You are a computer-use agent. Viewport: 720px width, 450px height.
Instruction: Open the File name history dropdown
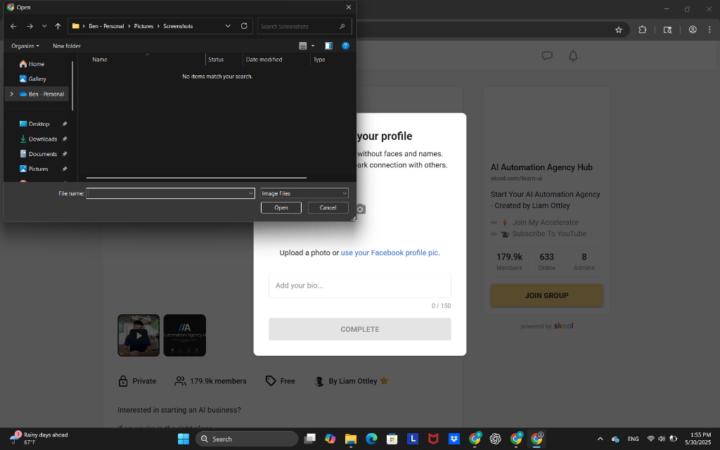251,193
